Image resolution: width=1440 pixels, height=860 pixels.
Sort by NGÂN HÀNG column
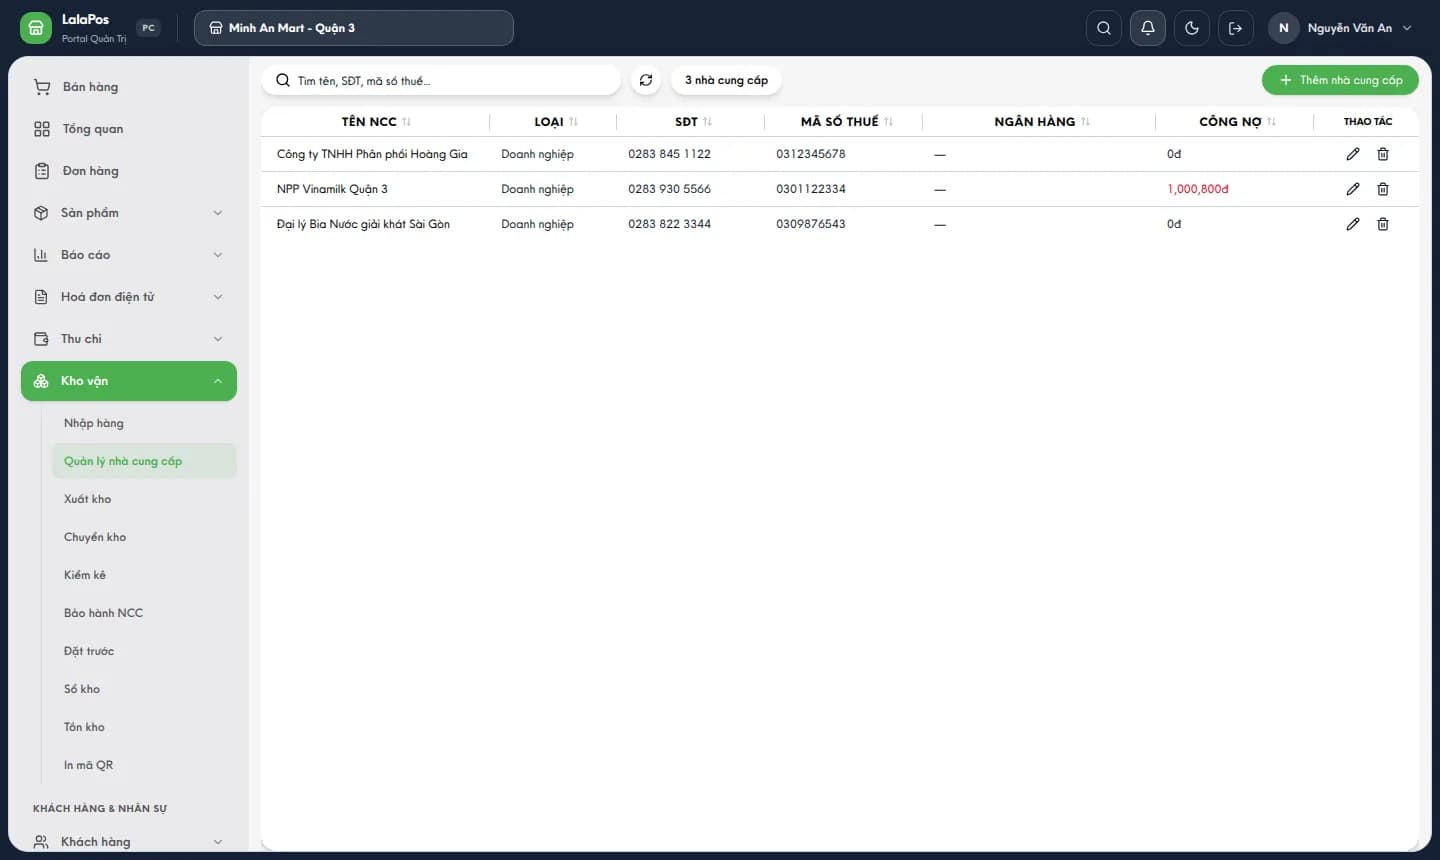[x=1042, y=121]
